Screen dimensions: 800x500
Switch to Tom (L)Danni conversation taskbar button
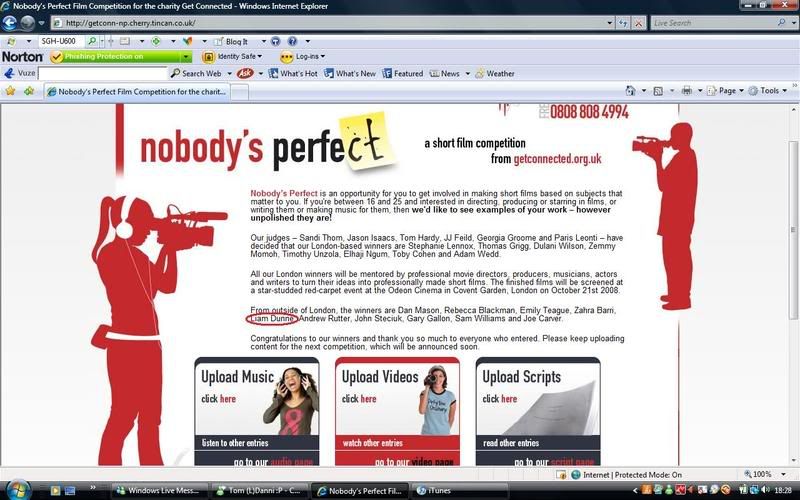pyautogui.click(x=259, y=491)
